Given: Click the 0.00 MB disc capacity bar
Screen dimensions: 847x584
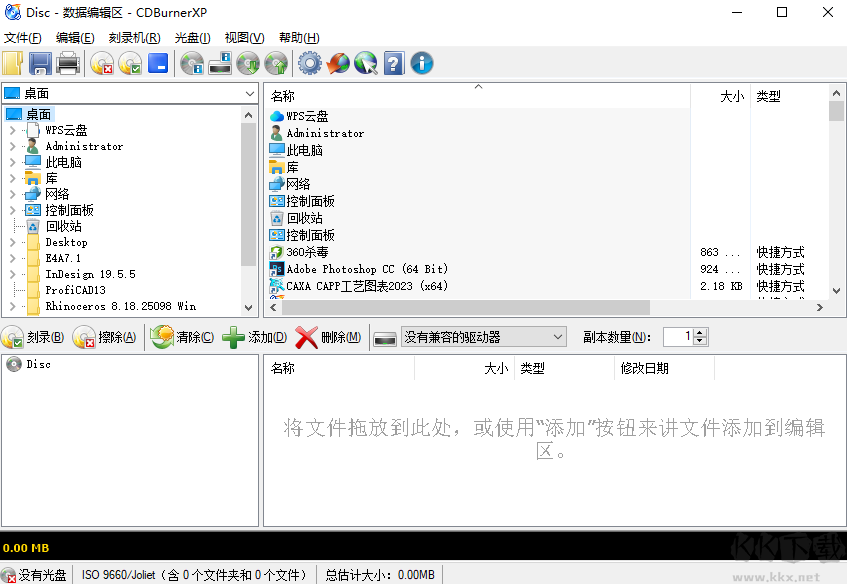Looking at the screenshot, I should (x=424, y=547).
